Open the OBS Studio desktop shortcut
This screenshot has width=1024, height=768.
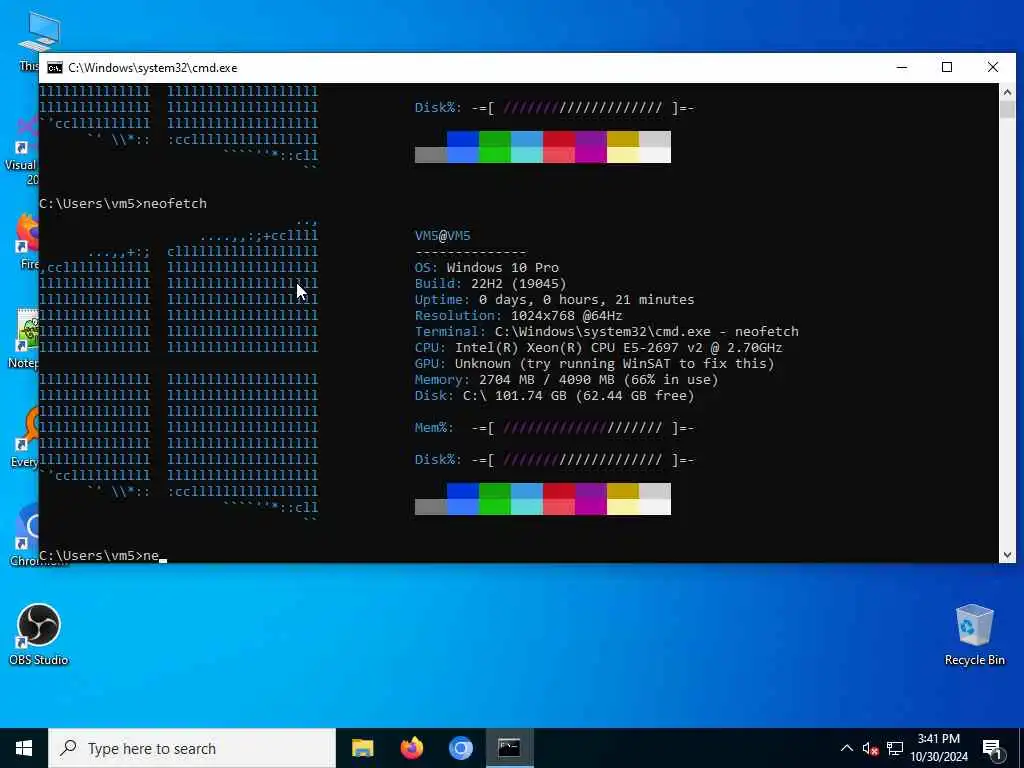[x=39, y=634]
